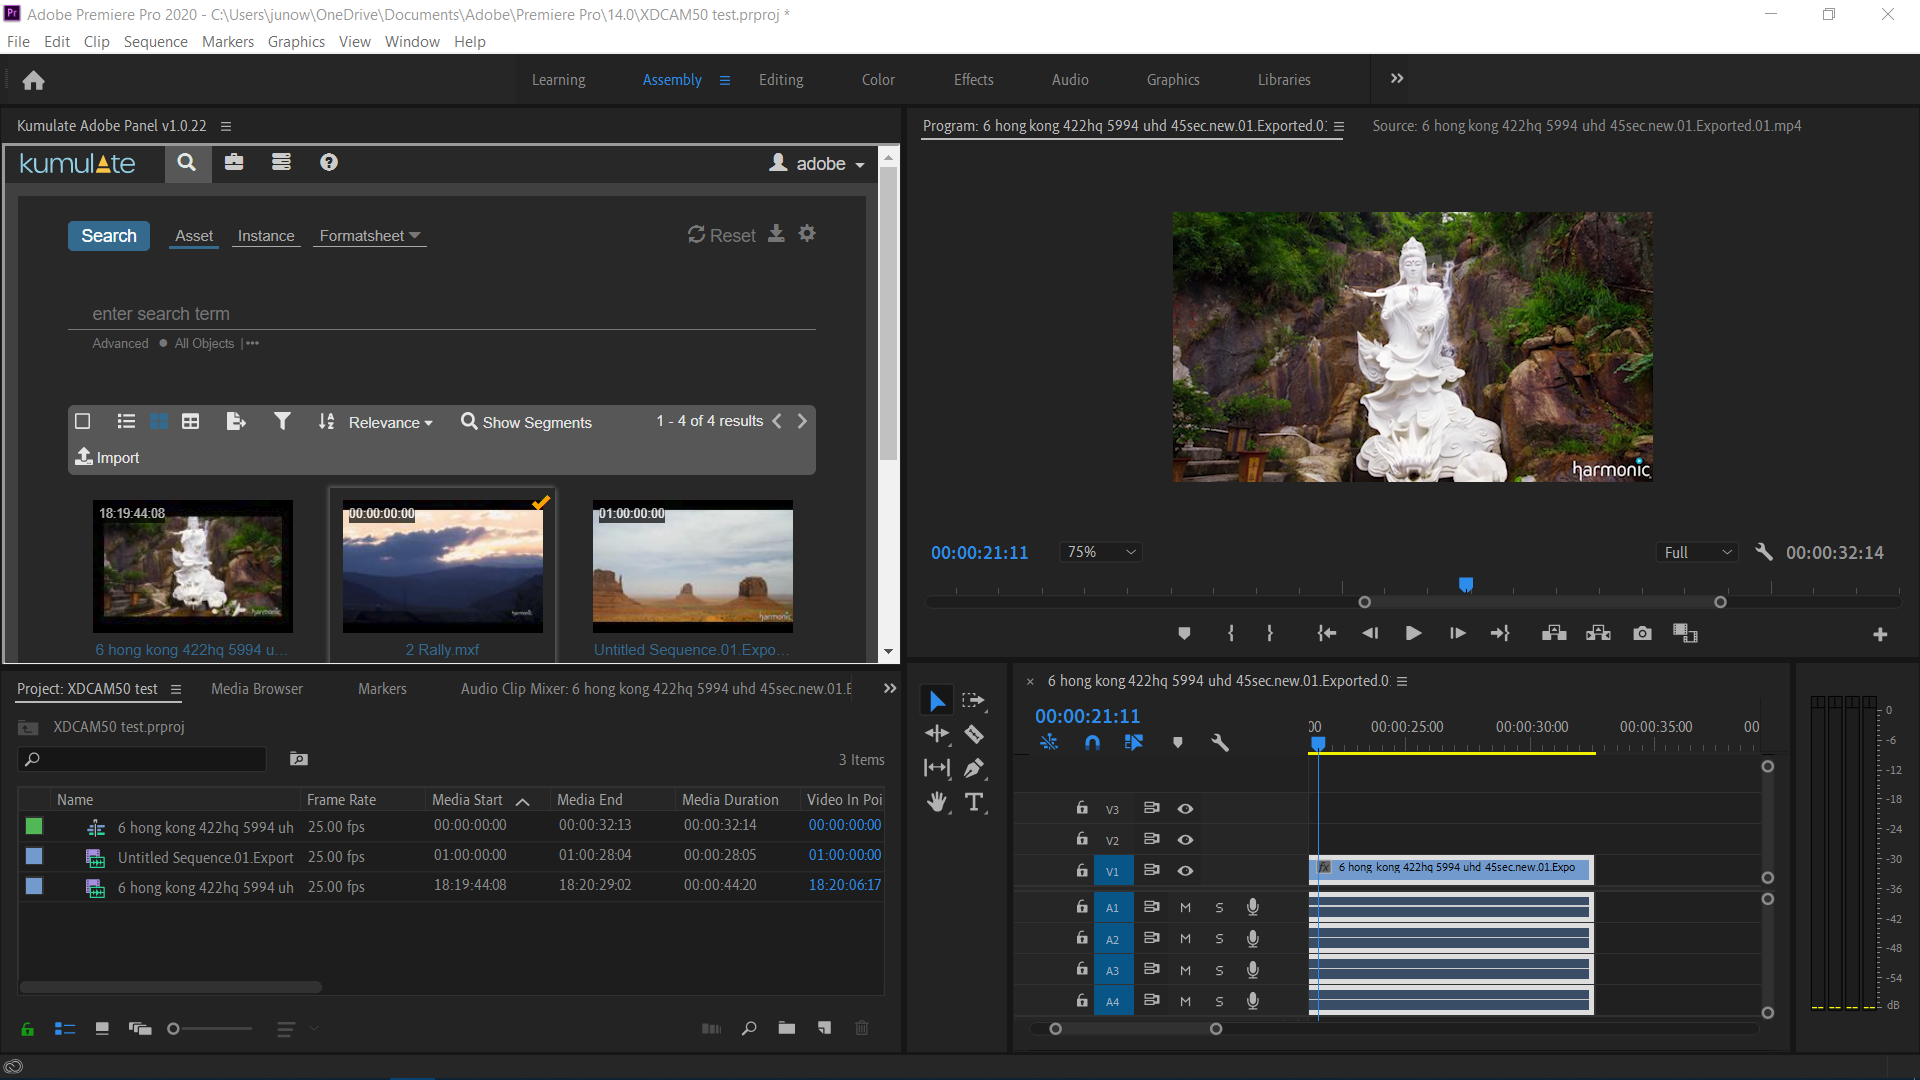Mute track A1
The image size is (1920, 1080).
coord(1185,908)
